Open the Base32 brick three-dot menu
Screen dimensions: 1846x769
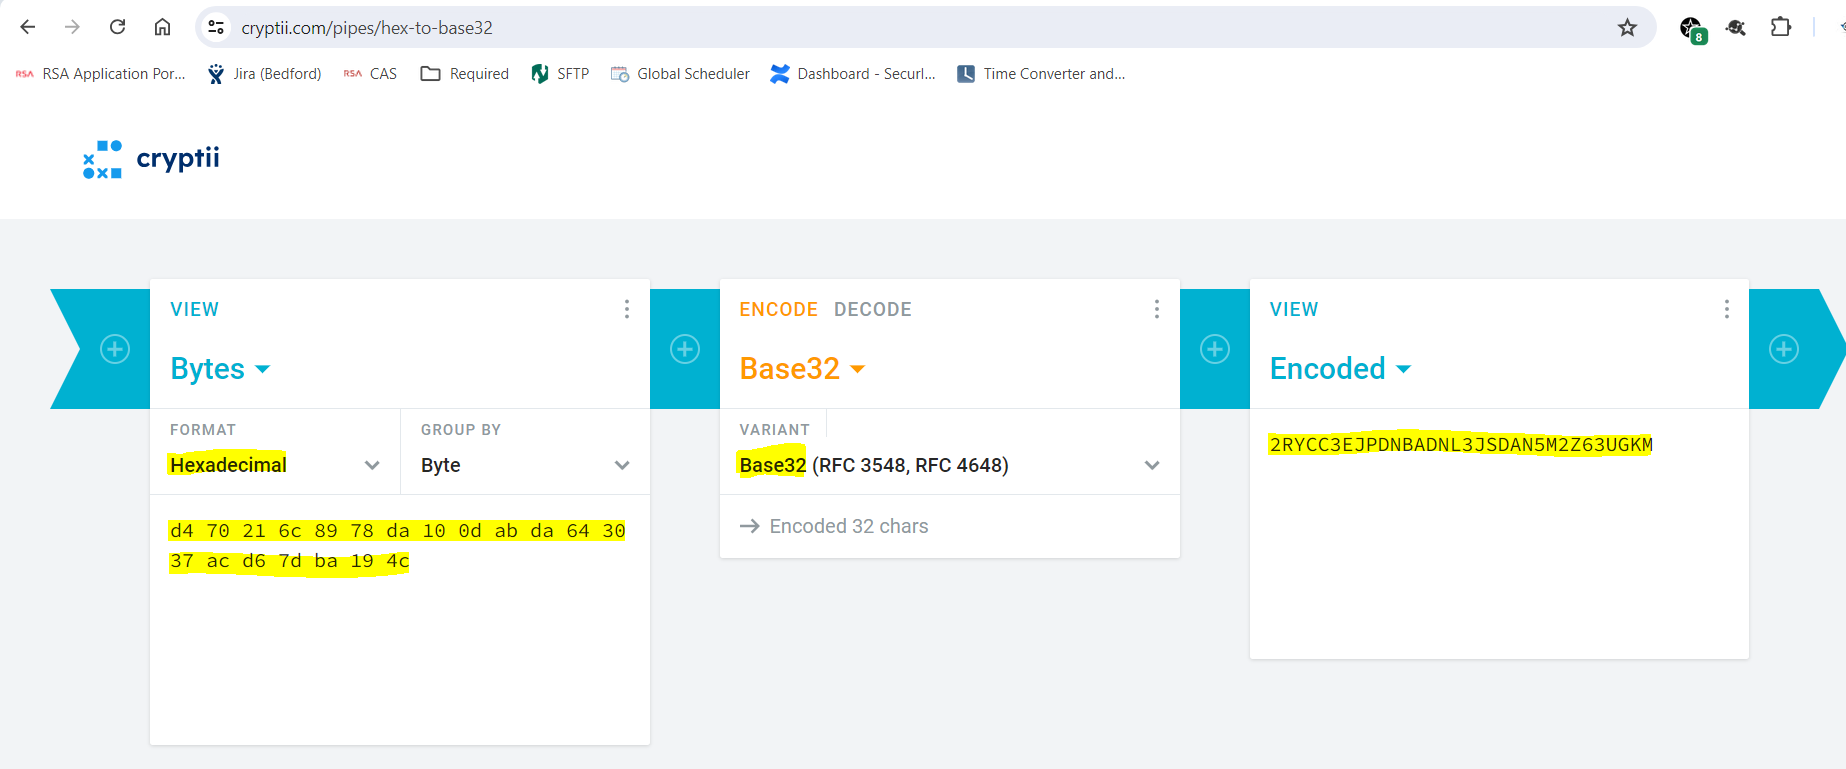(x=1157, y=309)
